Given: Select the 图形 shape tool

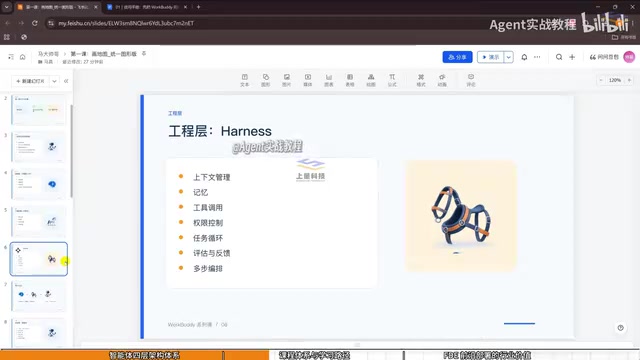Looking at the screenshot, I should pos(266,80).
